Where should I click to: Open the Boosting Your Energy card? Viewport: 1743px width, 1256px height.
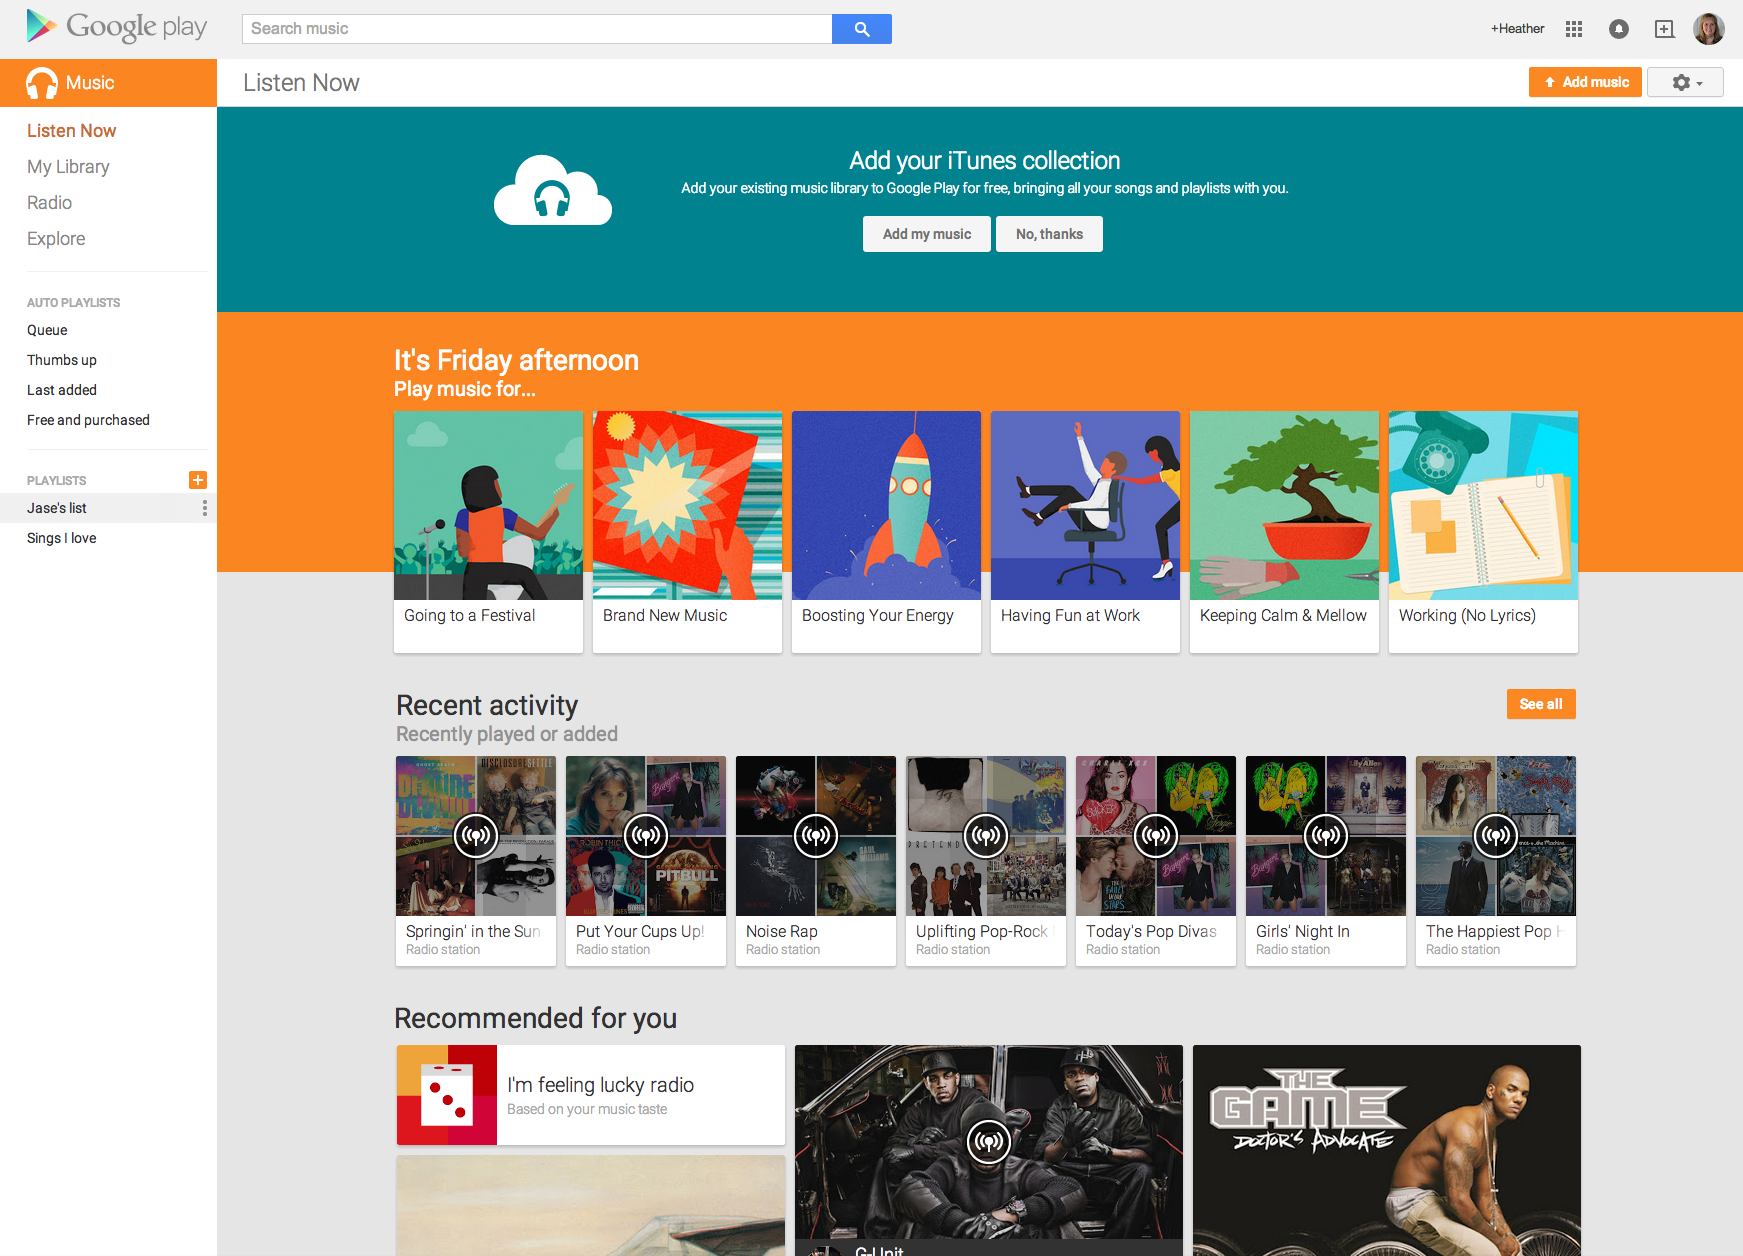886,531
